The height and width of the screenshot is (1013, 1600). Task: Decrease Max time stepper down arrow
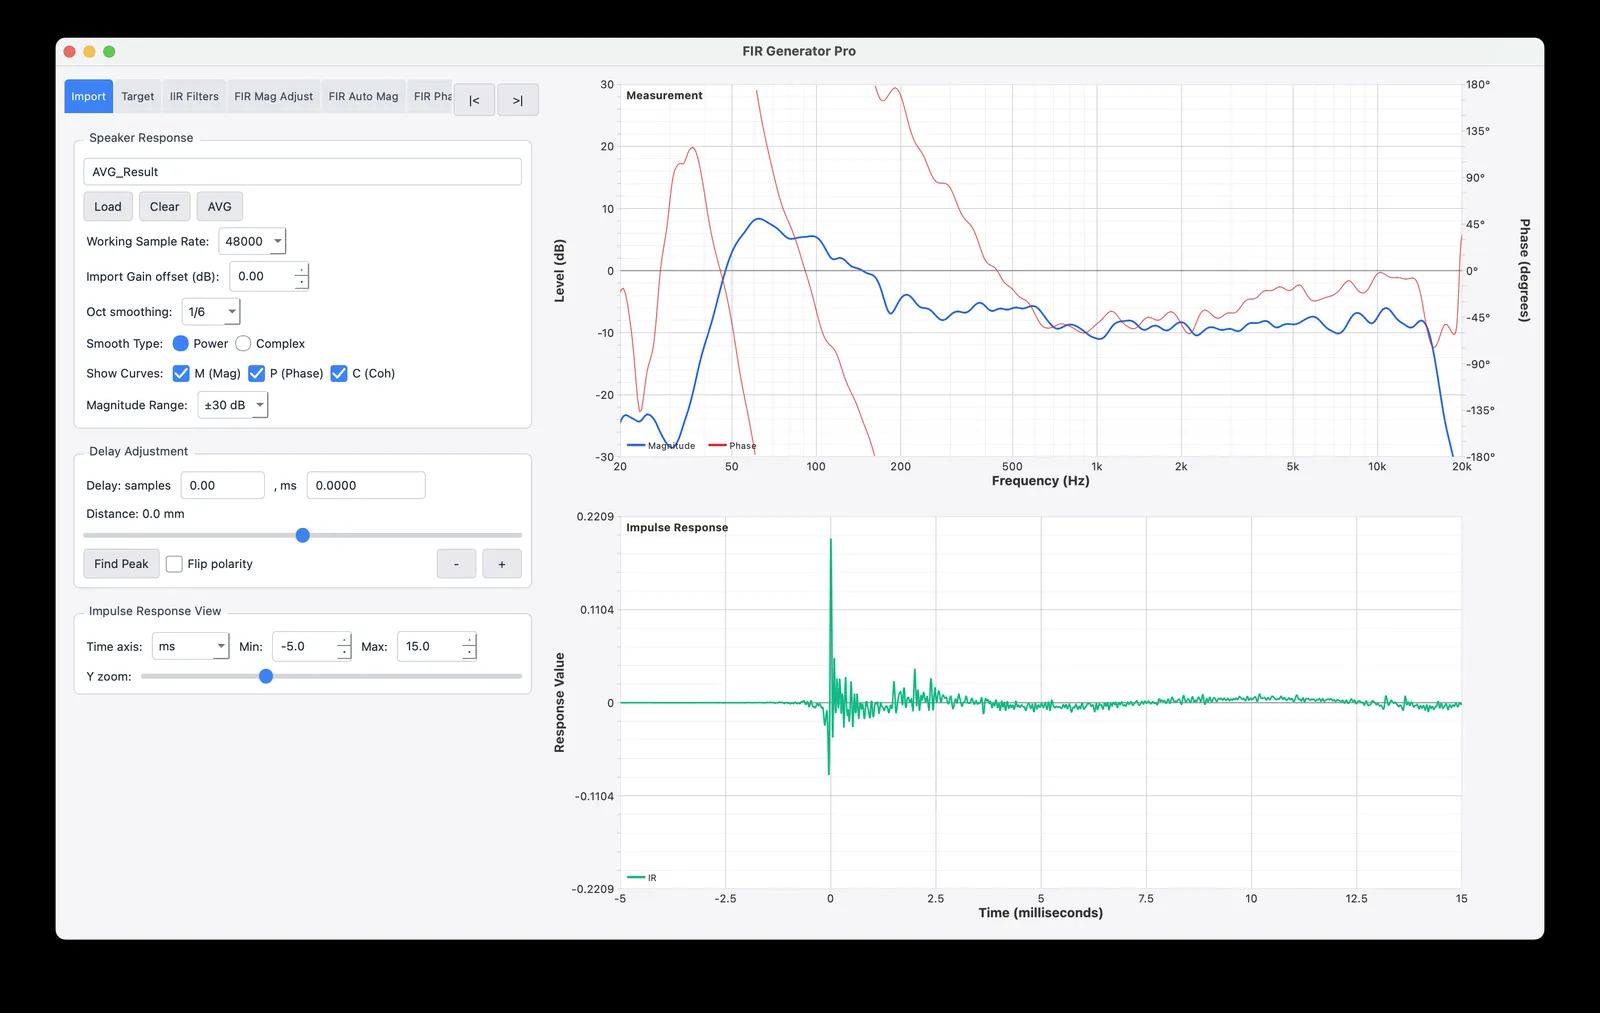(470, 653)
